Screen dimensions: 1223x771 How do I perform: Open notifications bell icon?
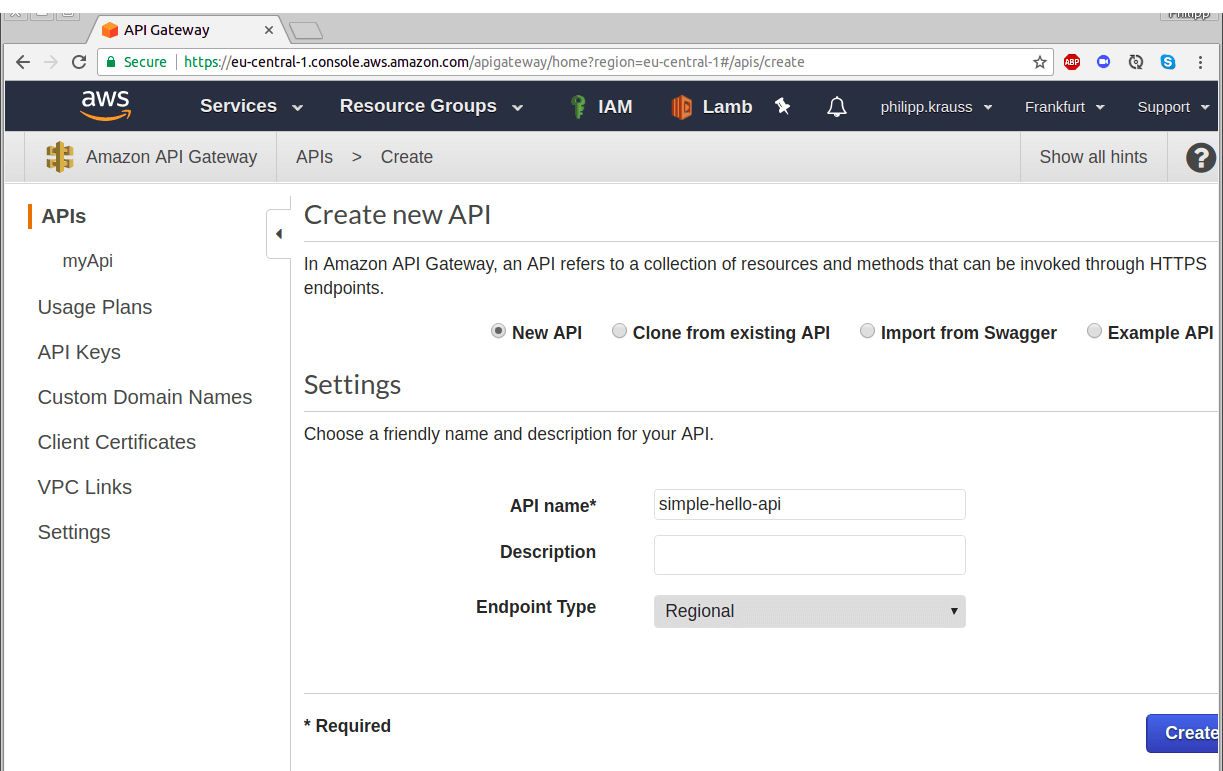tap(837, 107)
